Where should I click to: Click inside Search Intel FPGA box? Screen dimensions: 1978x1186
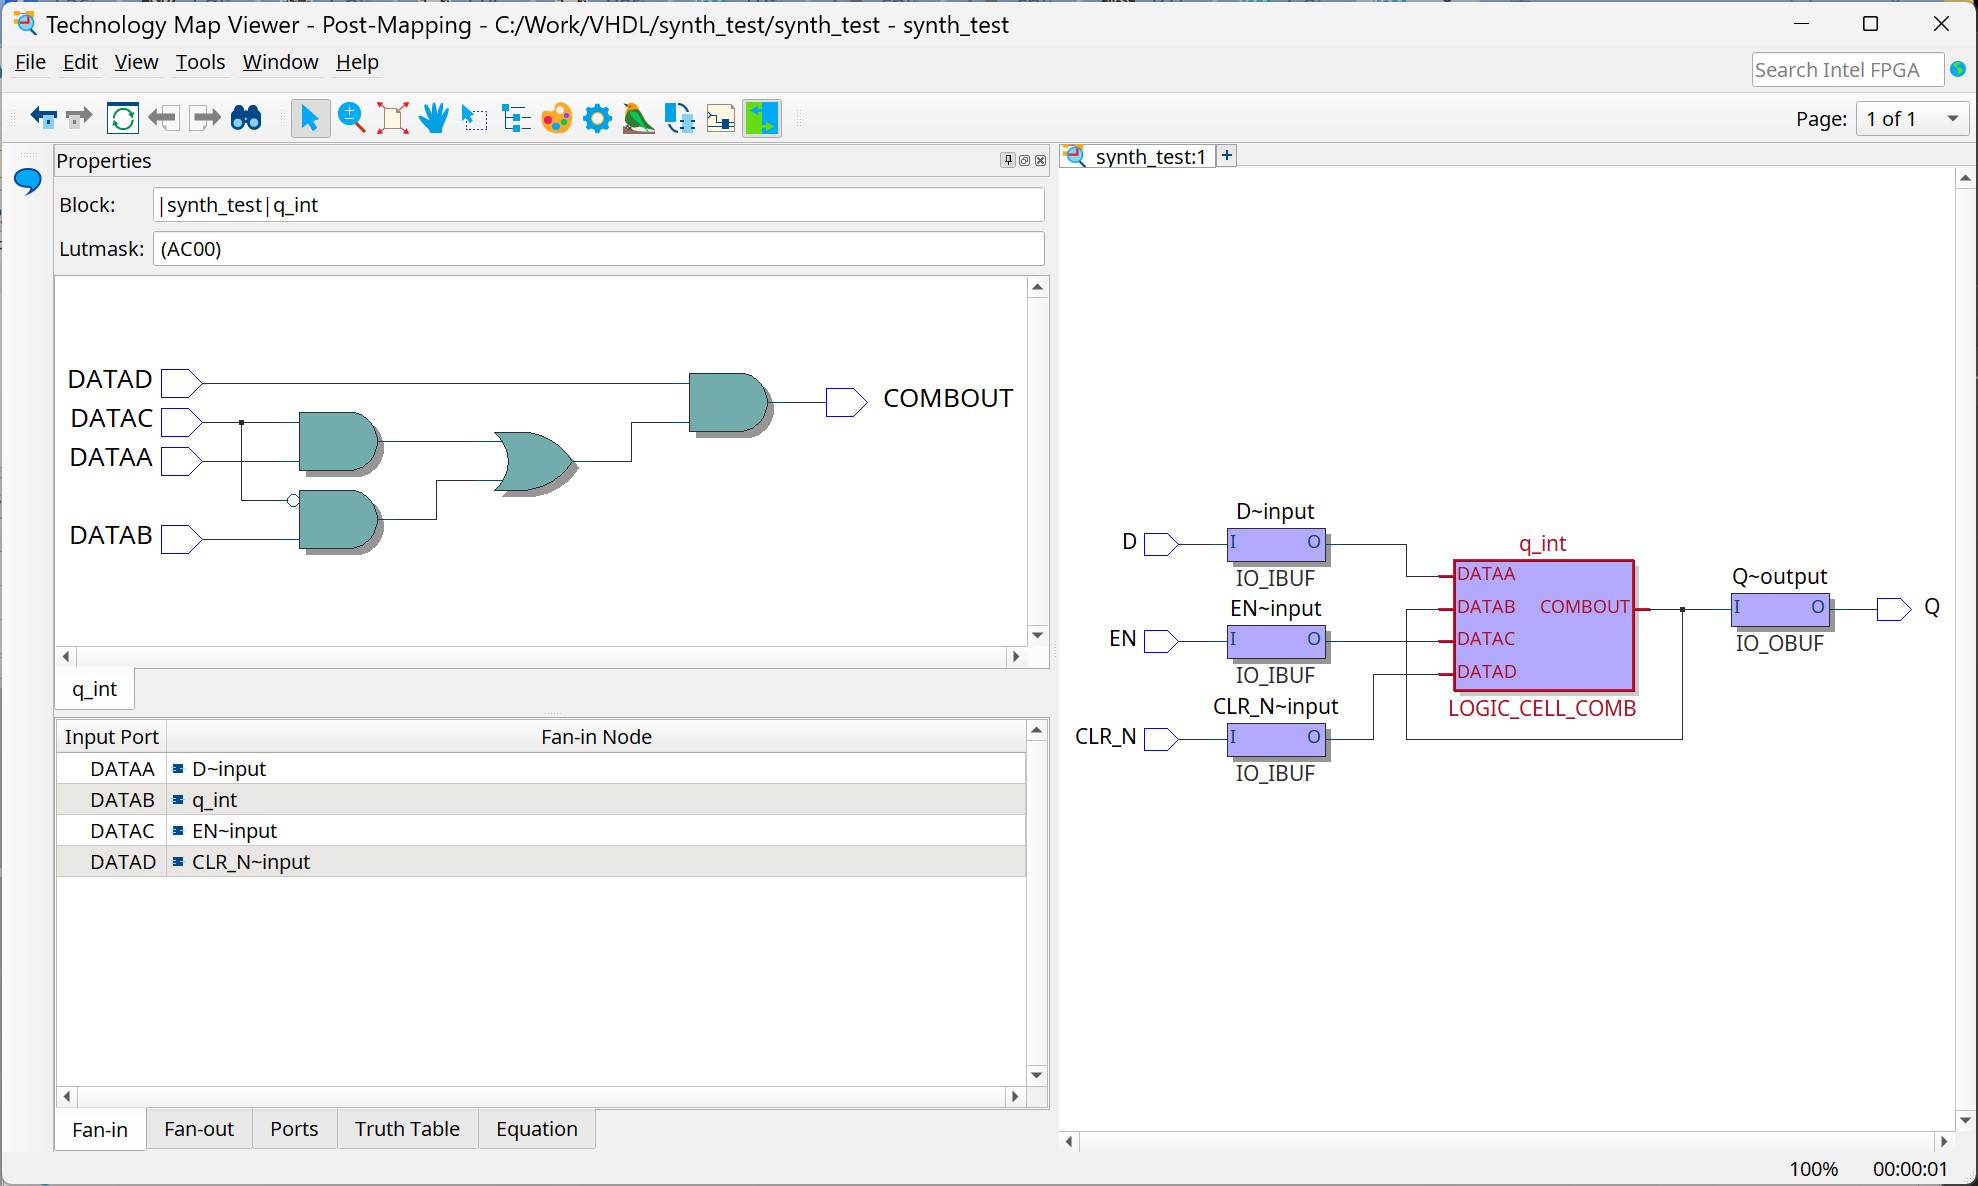pyautogui.click(x=1846, y=70)
